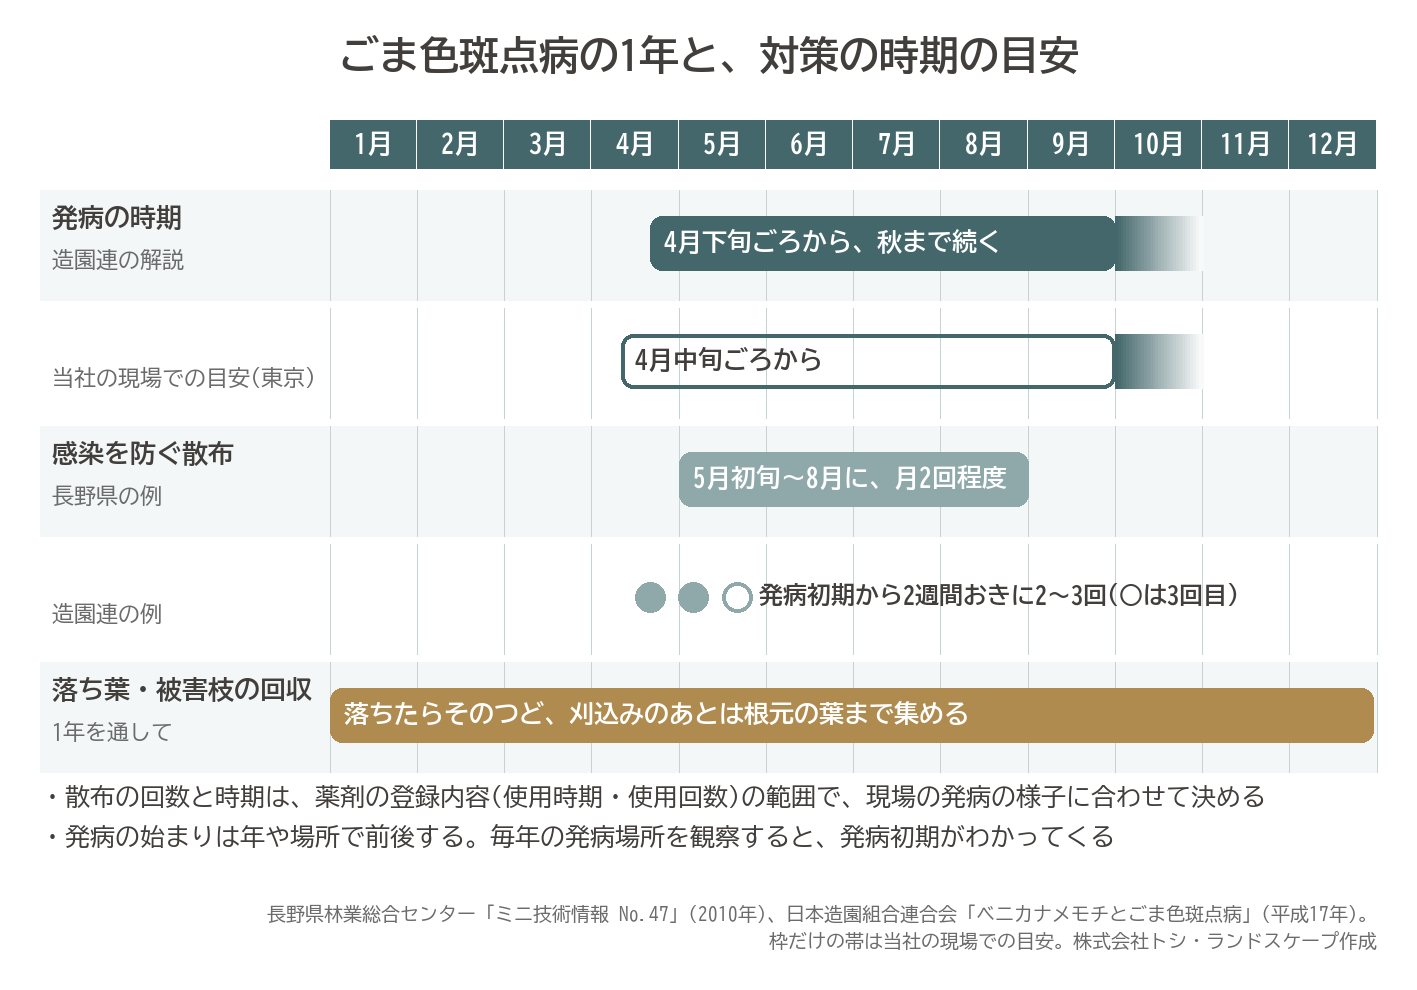Click the note starting 散布の回数と時期は
Viewport: 1417px width, 990px height.
tap(655, 797)
